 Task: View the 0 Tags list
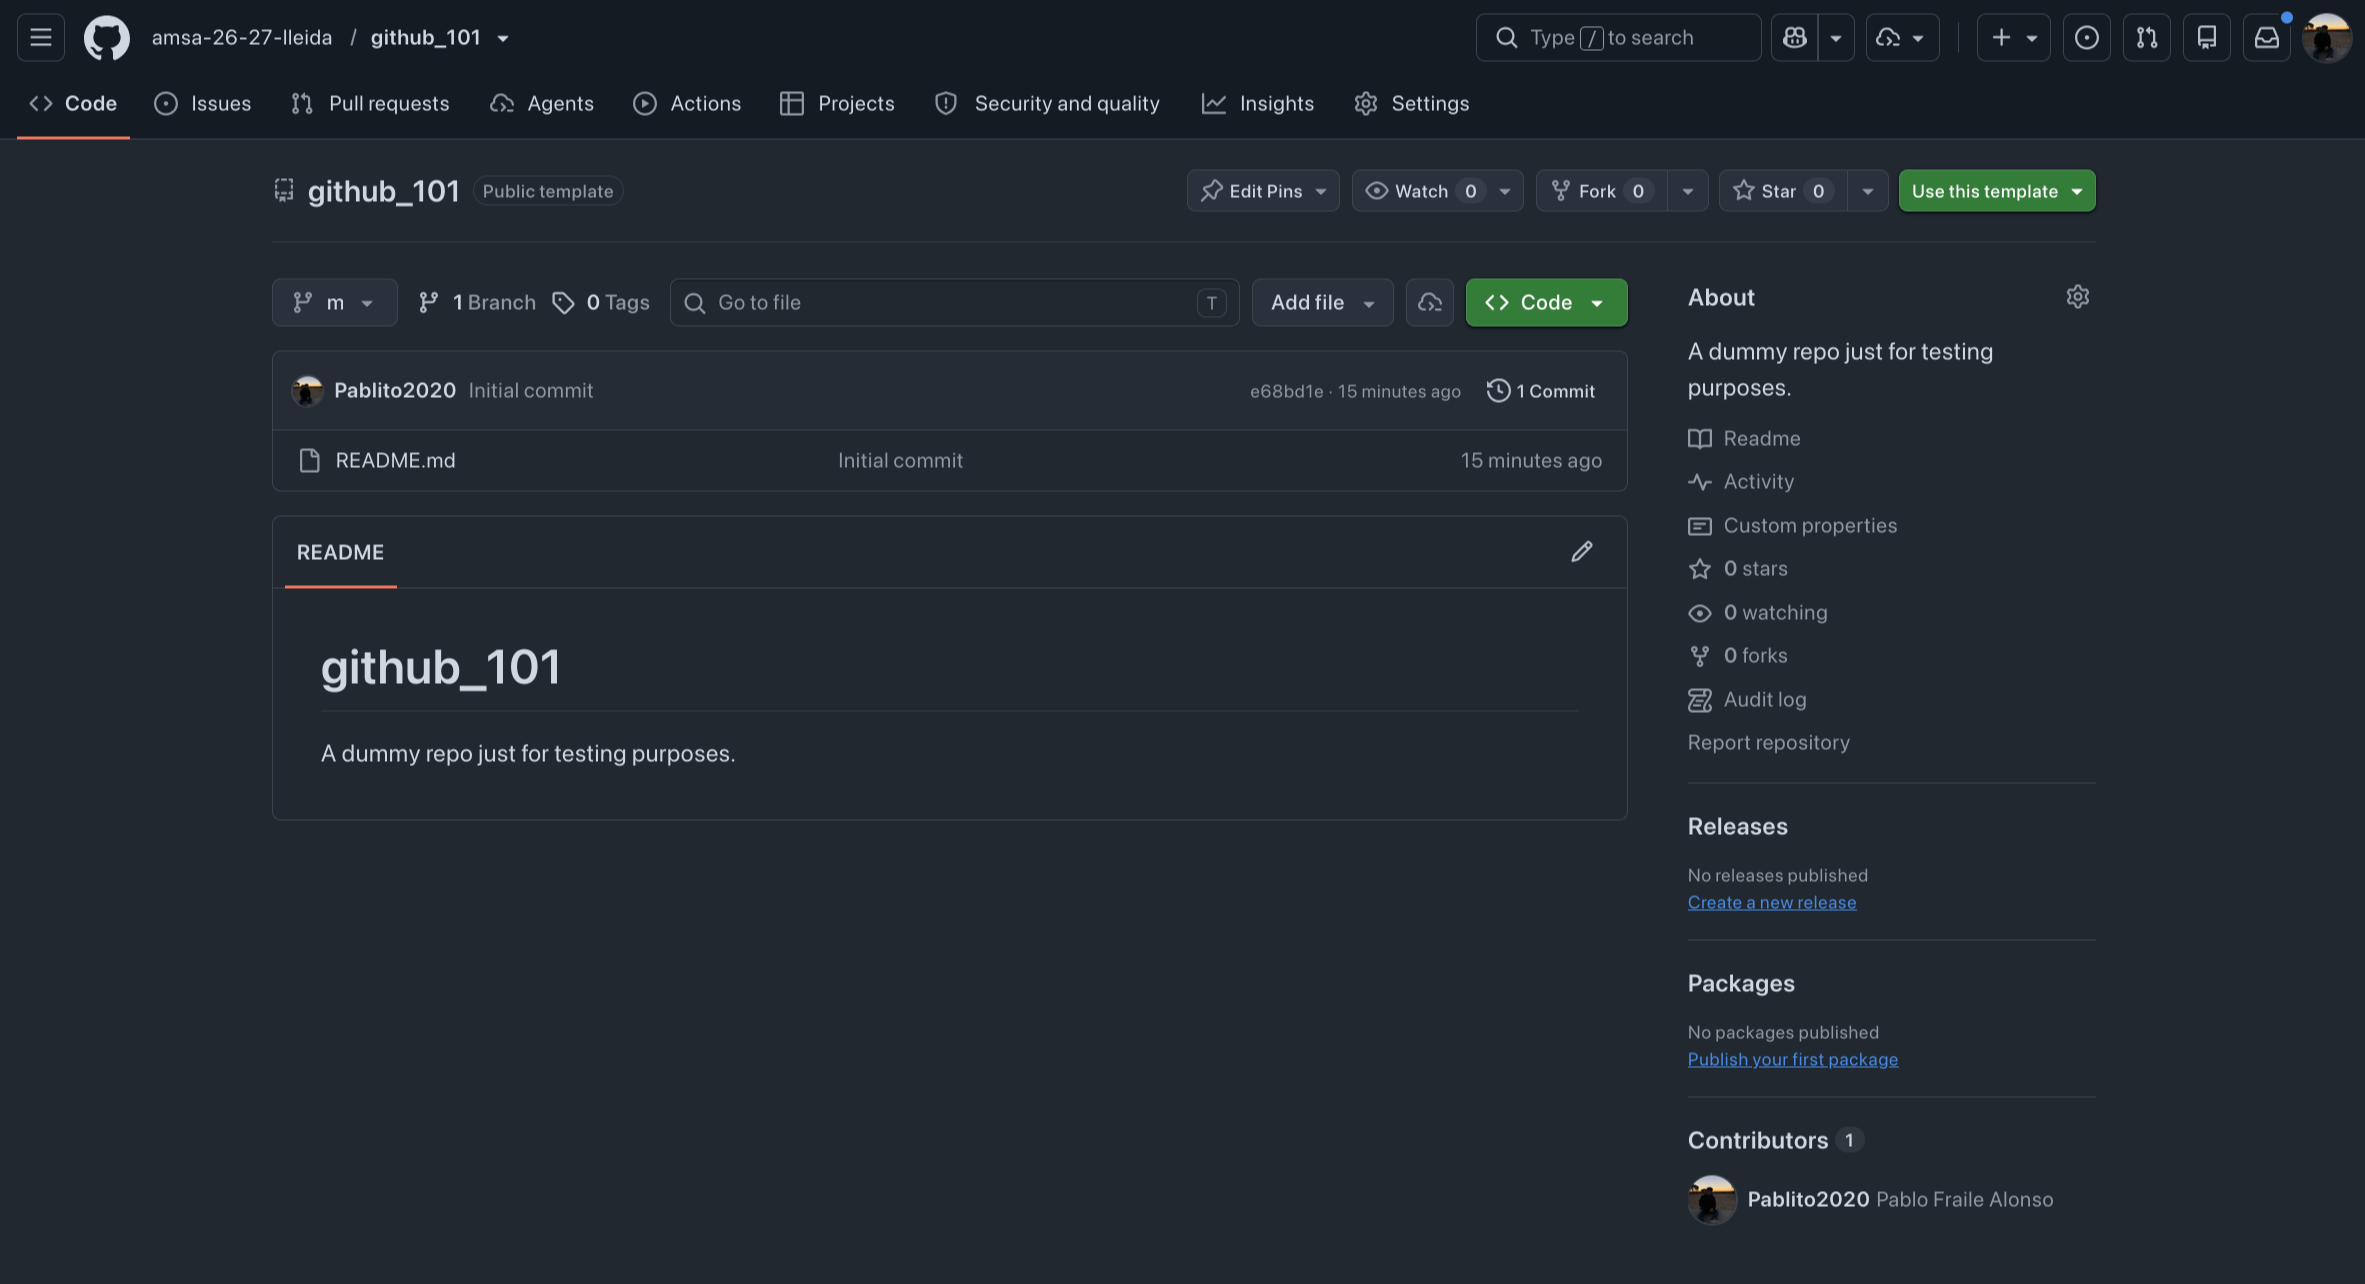[601, 302]
